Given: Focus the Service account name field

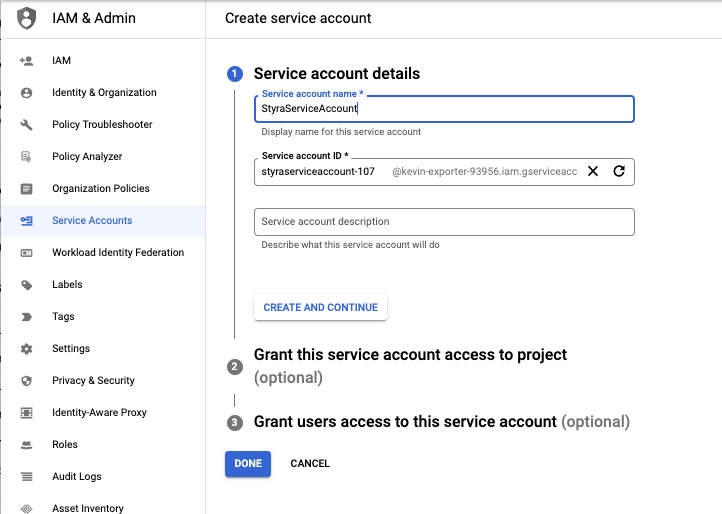Looking at the screenshot, I should [x=444, y=109].
